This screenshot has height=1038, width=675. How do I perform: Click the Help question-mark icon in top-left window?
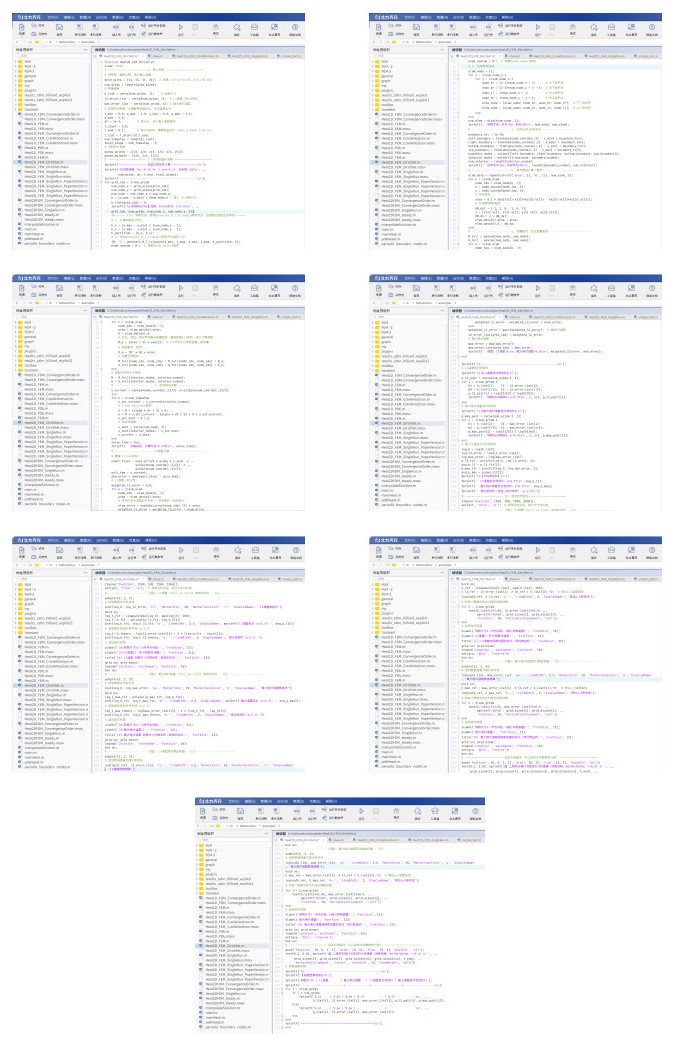coord(295,27)
